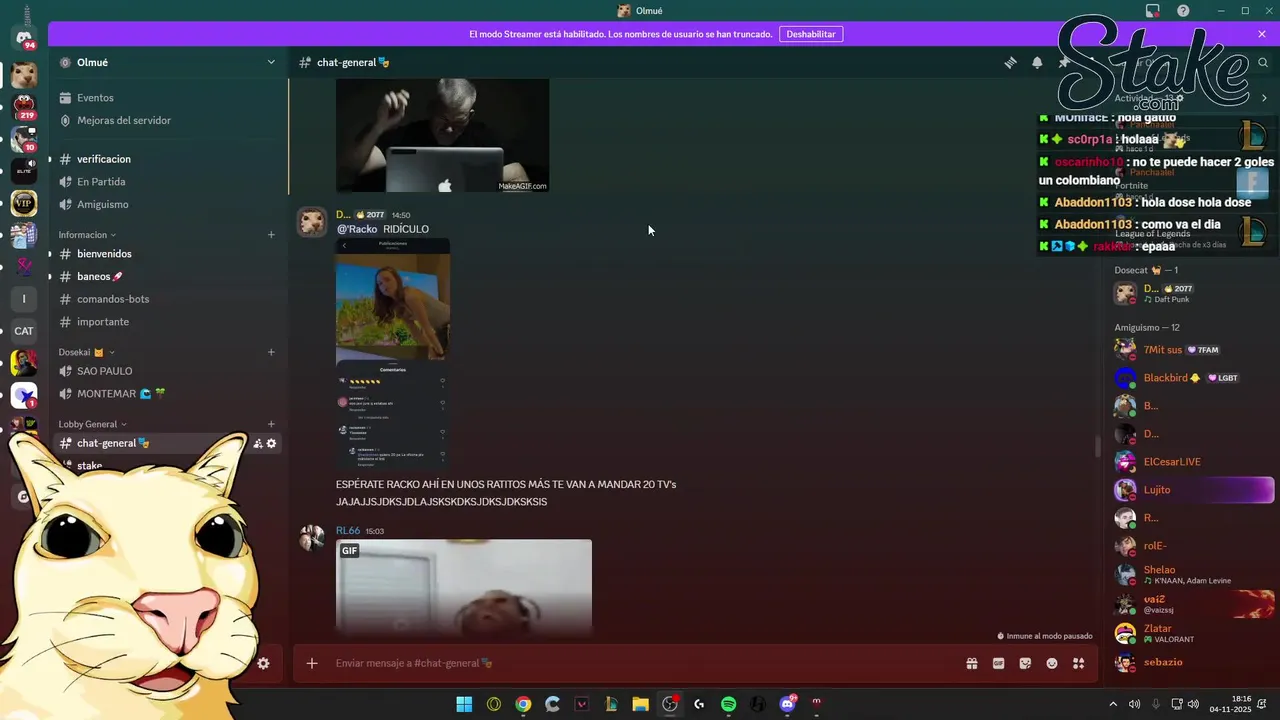The height and width of the screenshot is (720, 1280).
Task: Join the MONTEMAR voice channel
Action: [168, 394]
